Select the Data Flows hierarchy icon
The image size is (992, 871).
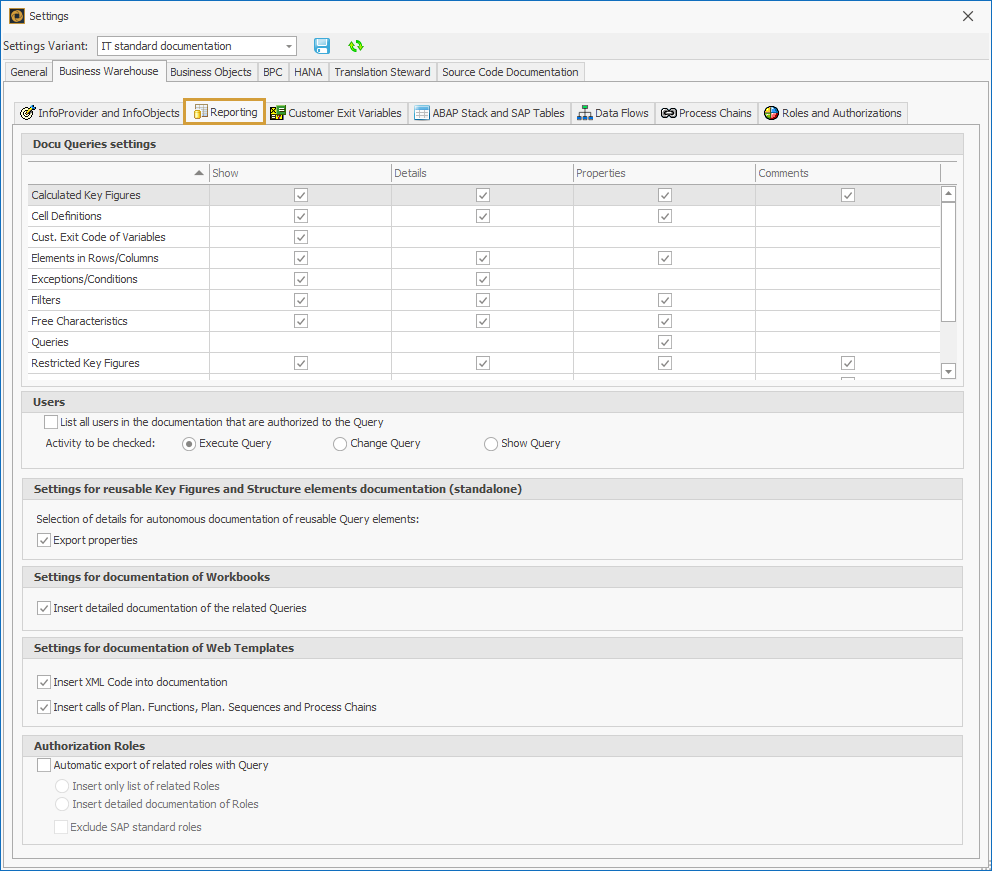(585, 112)
